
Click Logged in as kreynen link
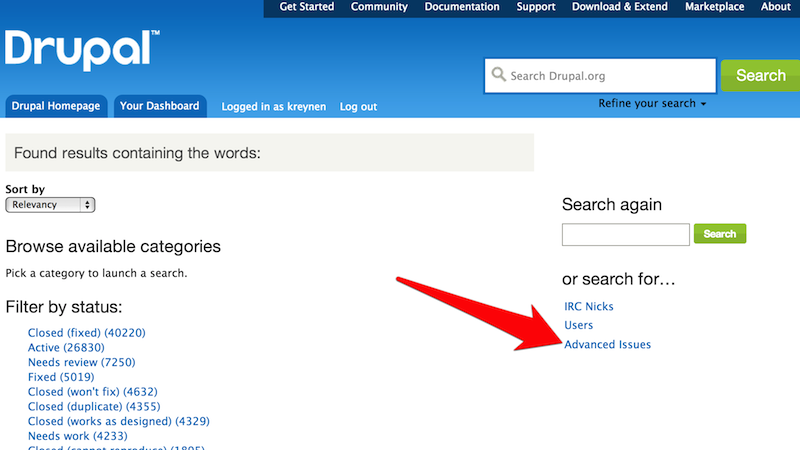pos(273,107)
